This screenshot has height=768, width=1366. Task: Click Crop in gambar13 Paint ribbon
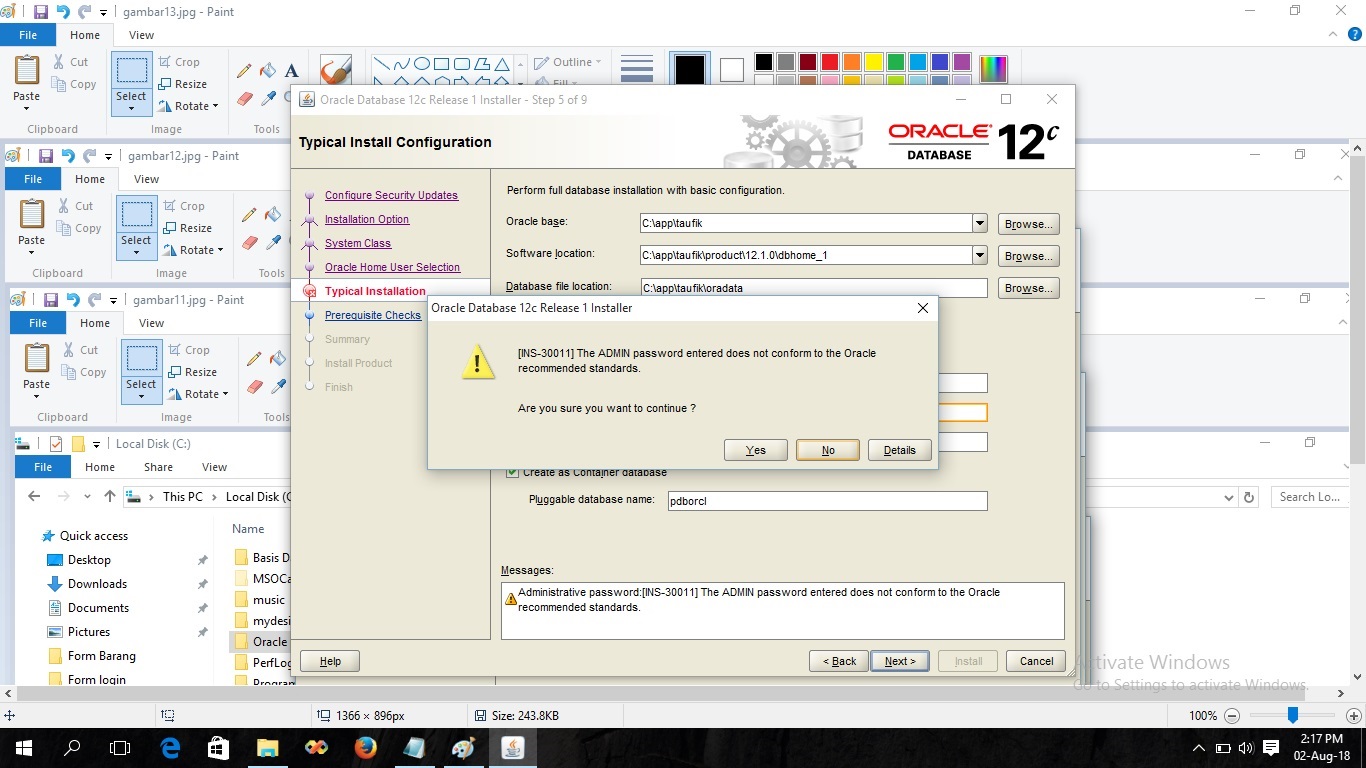point(178,62)
